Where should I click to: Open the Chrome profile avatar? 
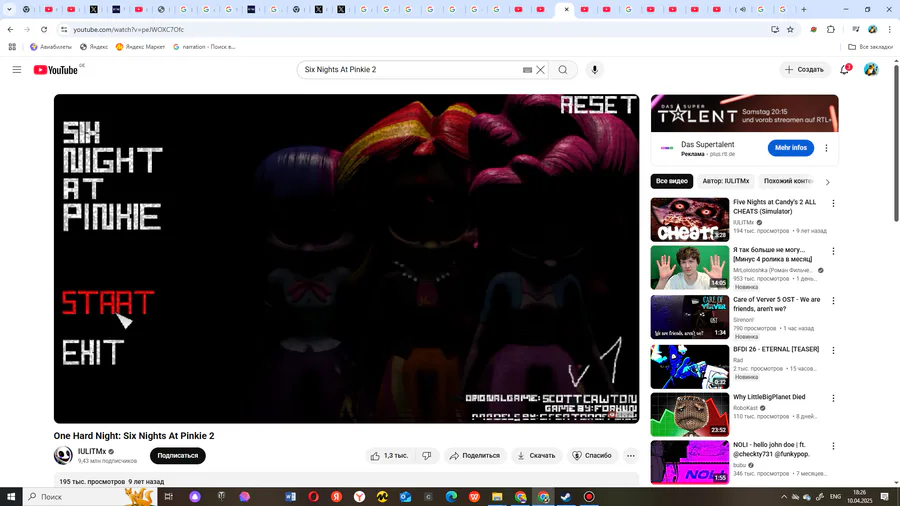(872, 29)
